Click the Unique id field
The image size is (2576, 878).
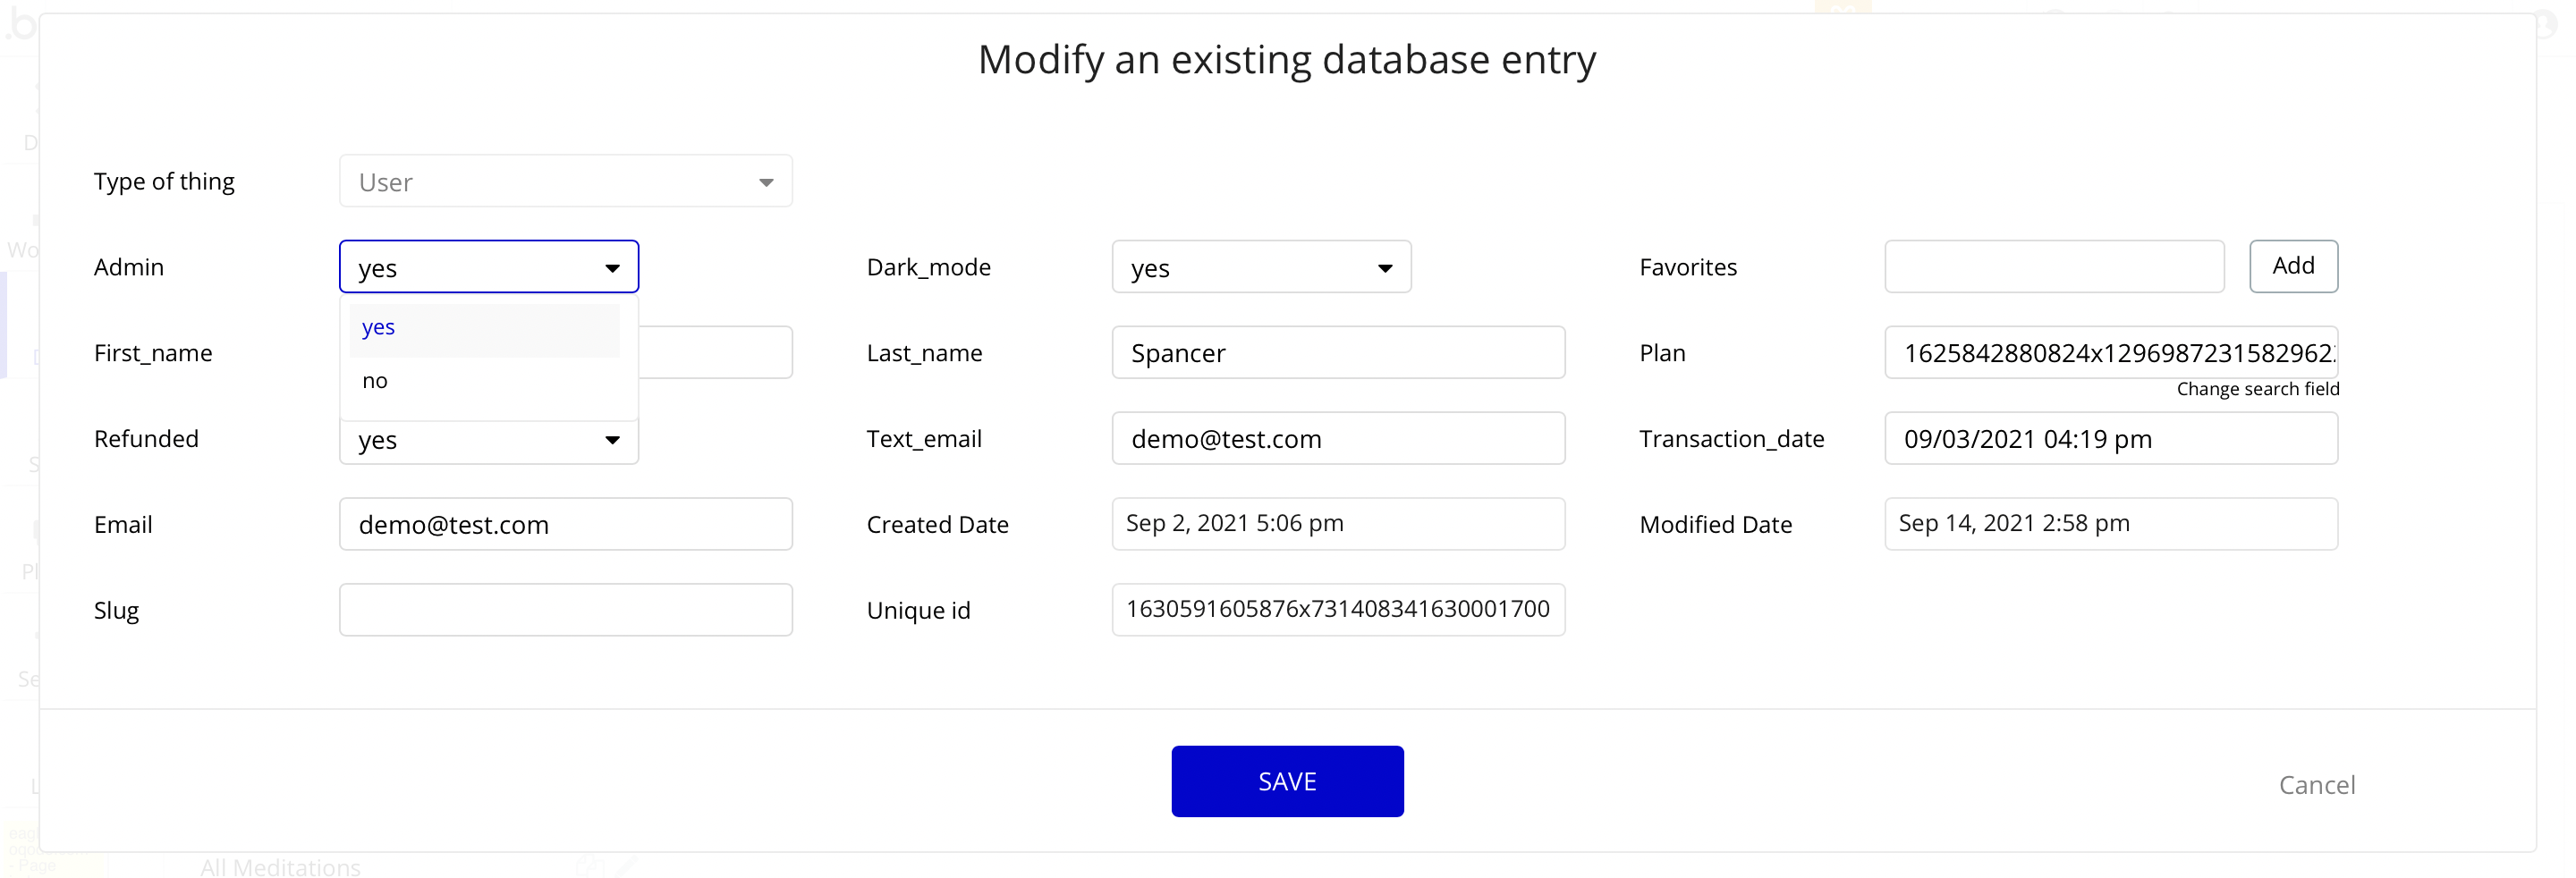pos(1337,610)
